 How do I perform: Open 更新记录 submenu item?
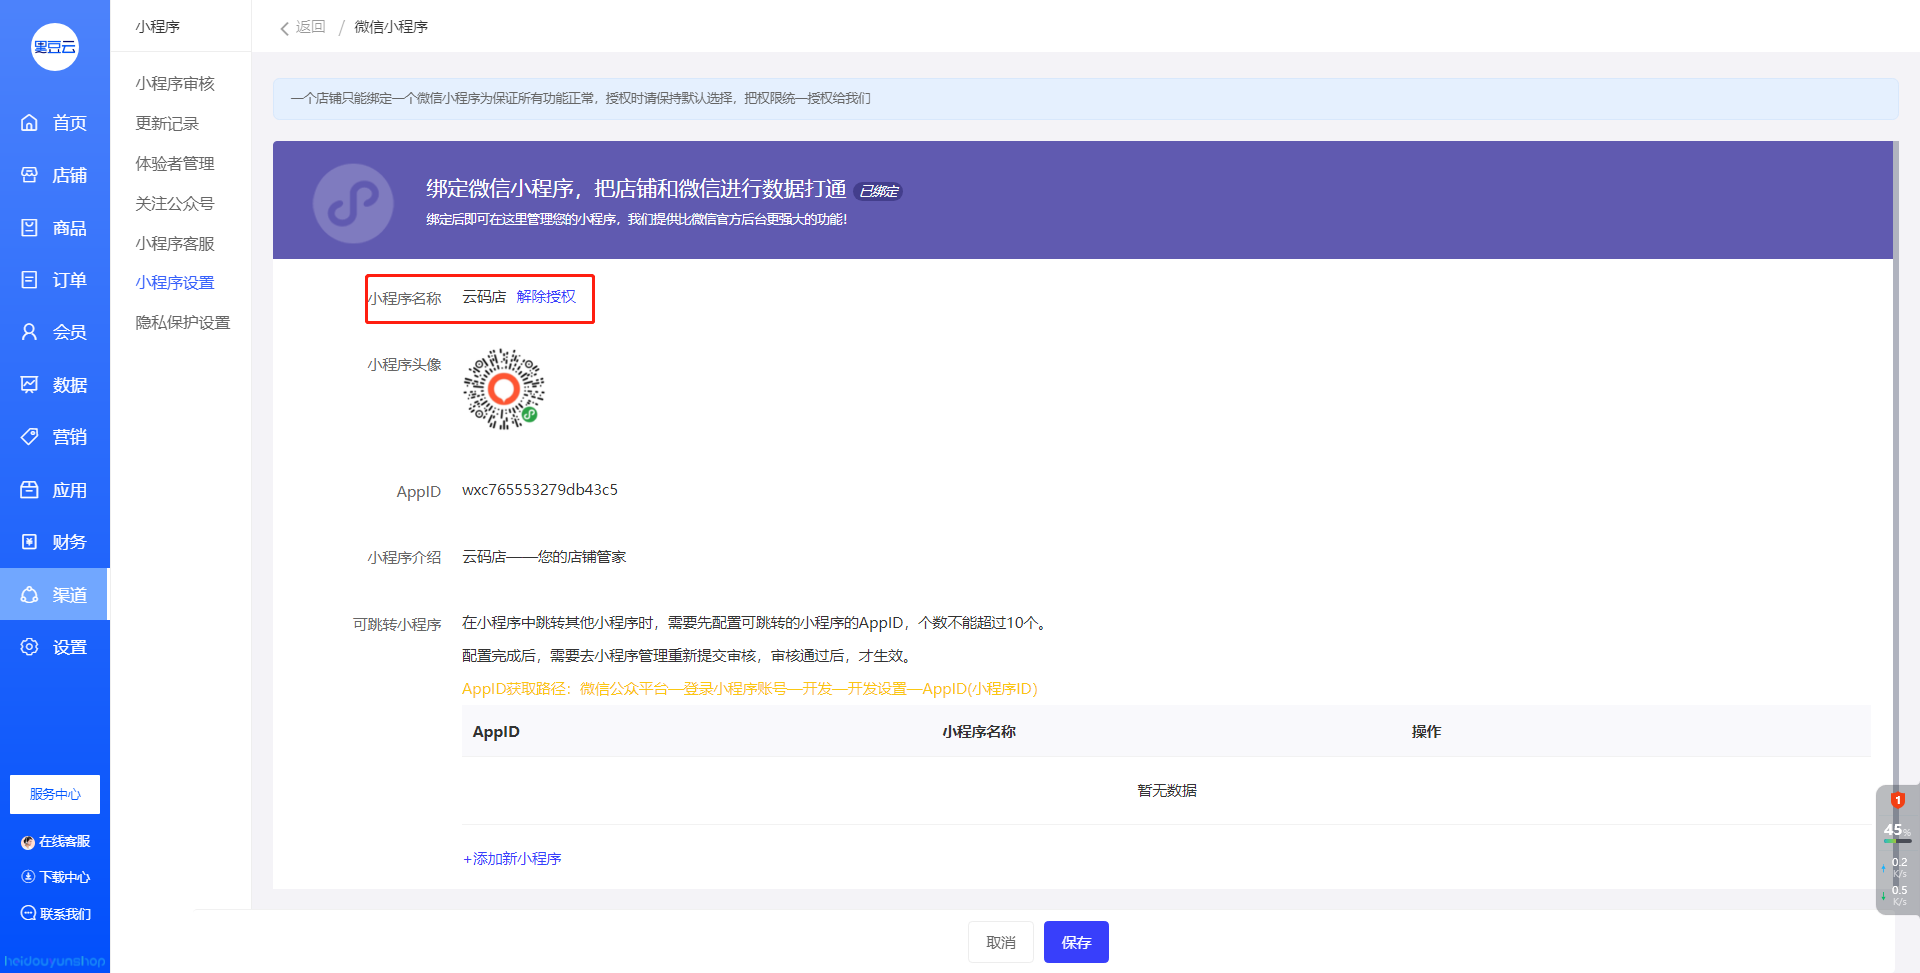click(x=167, y=123)
